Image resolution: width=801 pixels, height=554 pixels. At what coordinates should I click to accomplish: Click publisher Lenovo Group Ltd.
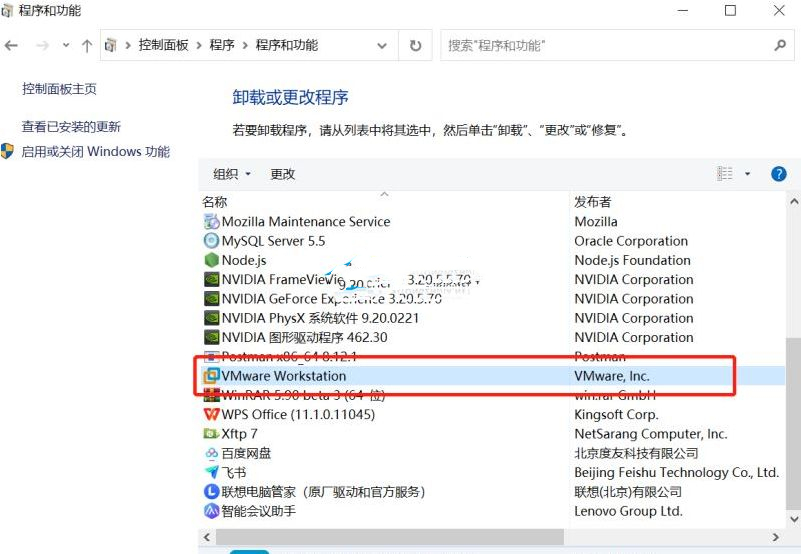(x=628, y=511)
